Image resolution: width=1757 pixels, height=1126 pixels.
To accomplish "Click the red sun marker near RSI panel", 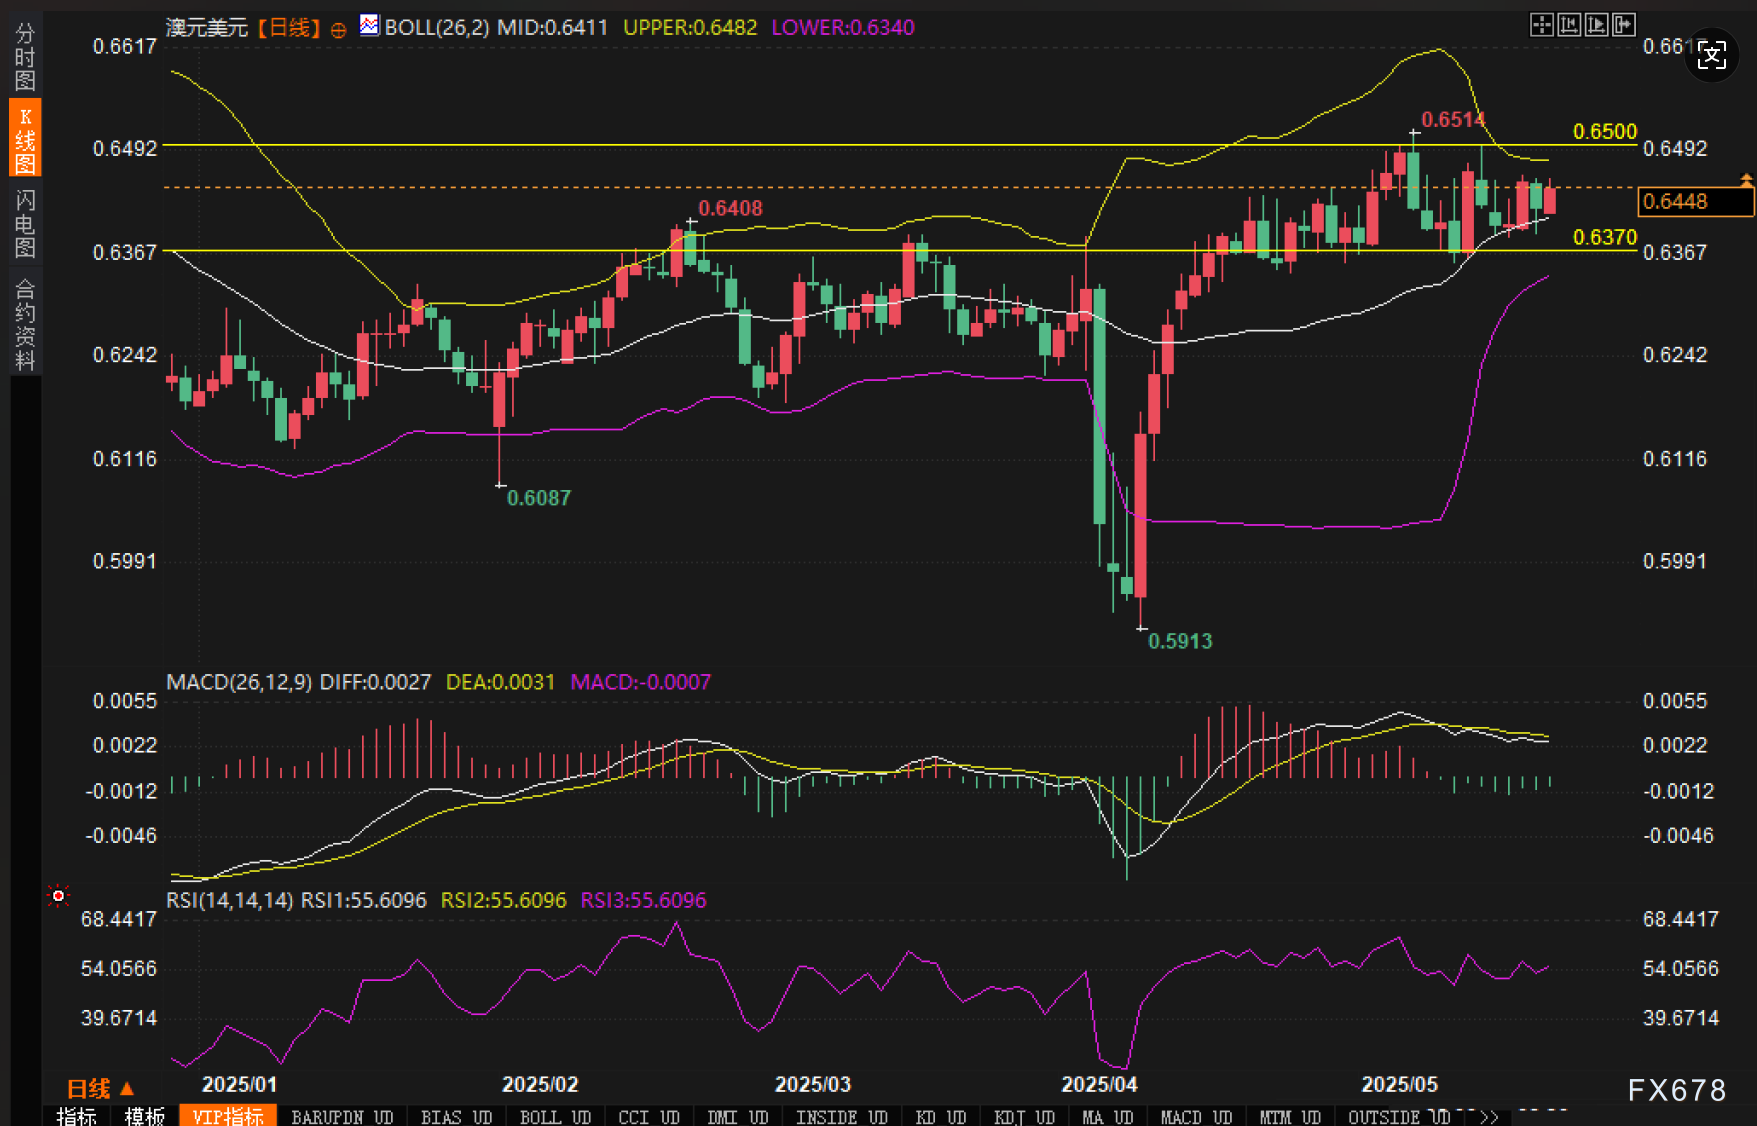I will coord(58,895).
